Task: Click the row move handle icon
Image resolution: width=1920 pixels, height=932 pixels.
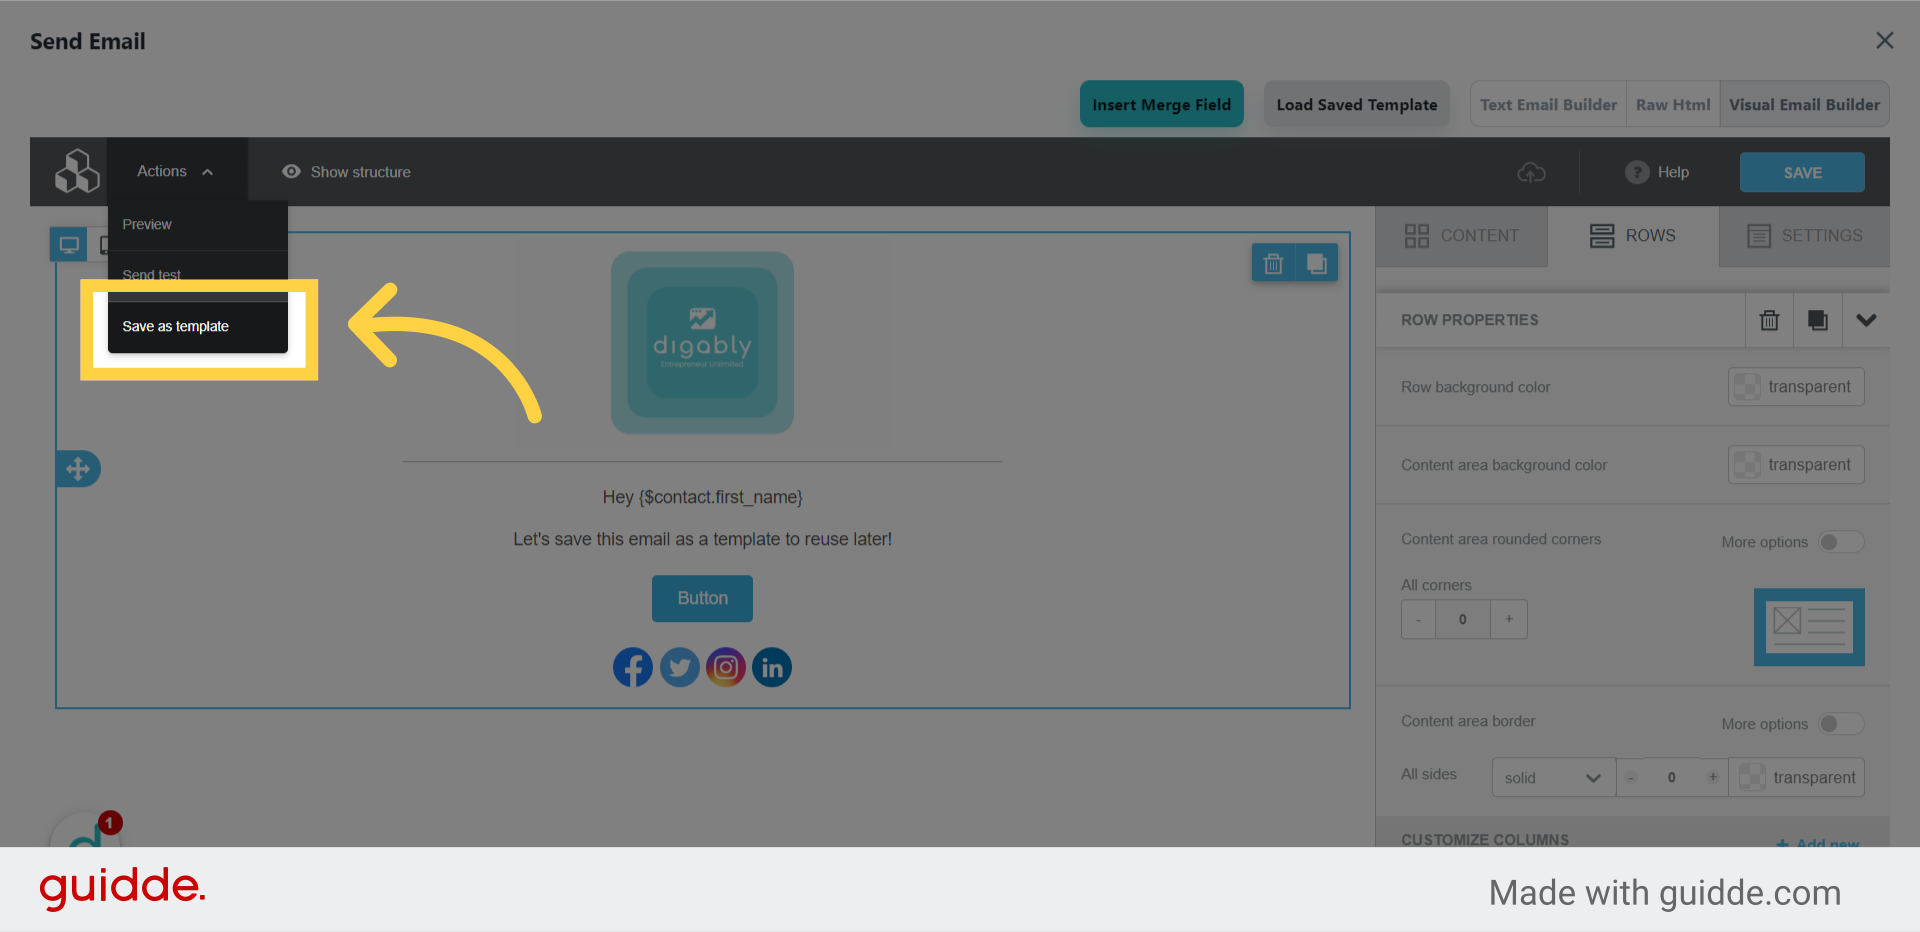Action: tap(78, 469)
